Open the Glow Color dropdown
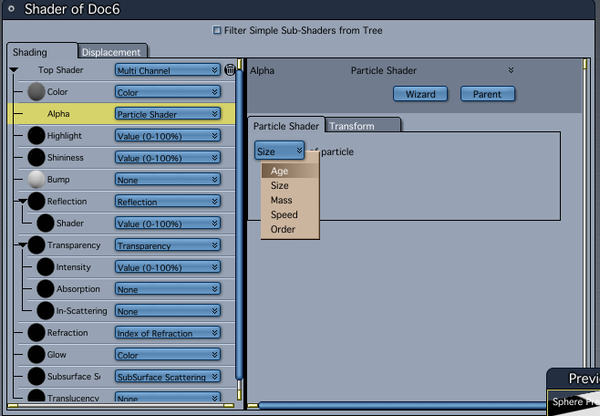 pos(168,355)
